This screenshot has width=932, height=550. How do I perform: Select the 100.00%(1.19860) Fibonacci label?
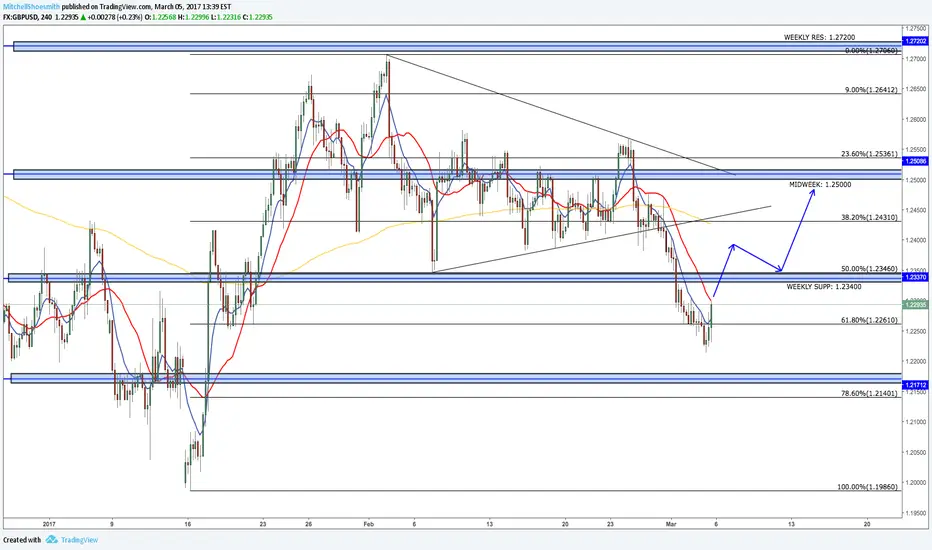pyautogui.click(x=868, y=486)
